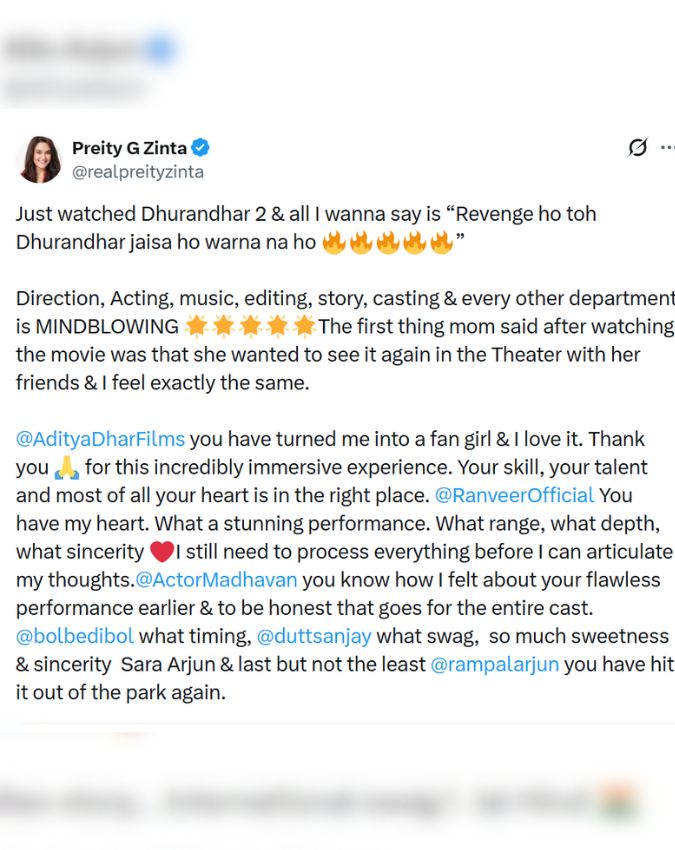The image size is (675, 850).
Task: Click the first fire emoji in the tweet
Action: tap(334, 242)
